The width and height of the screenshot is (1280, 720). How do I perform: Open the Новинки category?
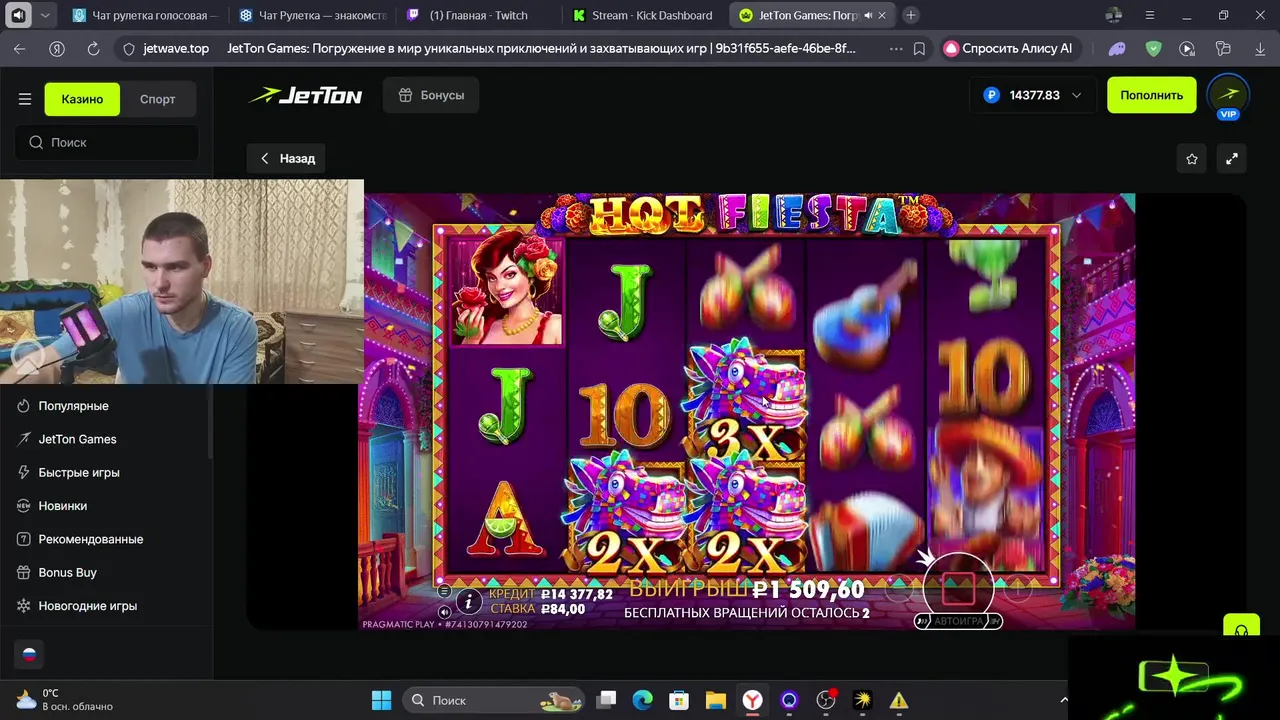click(62, 506)
